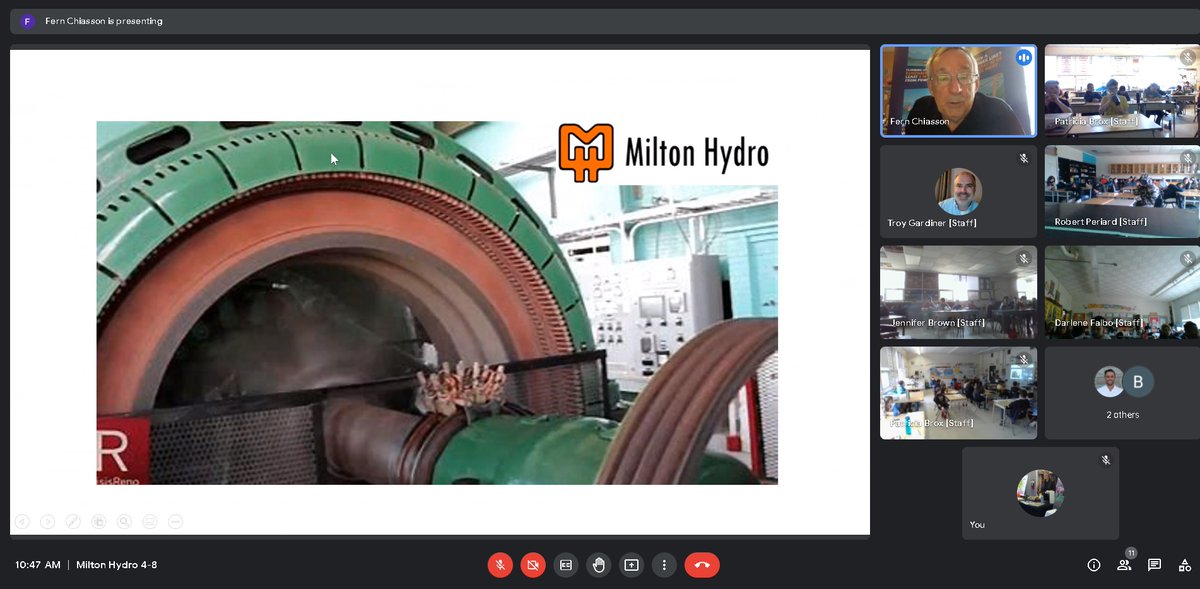Viewport: 1200px width, 589px height.
Task: Leave the call with the red hang-up button
Action: point(702,565)
